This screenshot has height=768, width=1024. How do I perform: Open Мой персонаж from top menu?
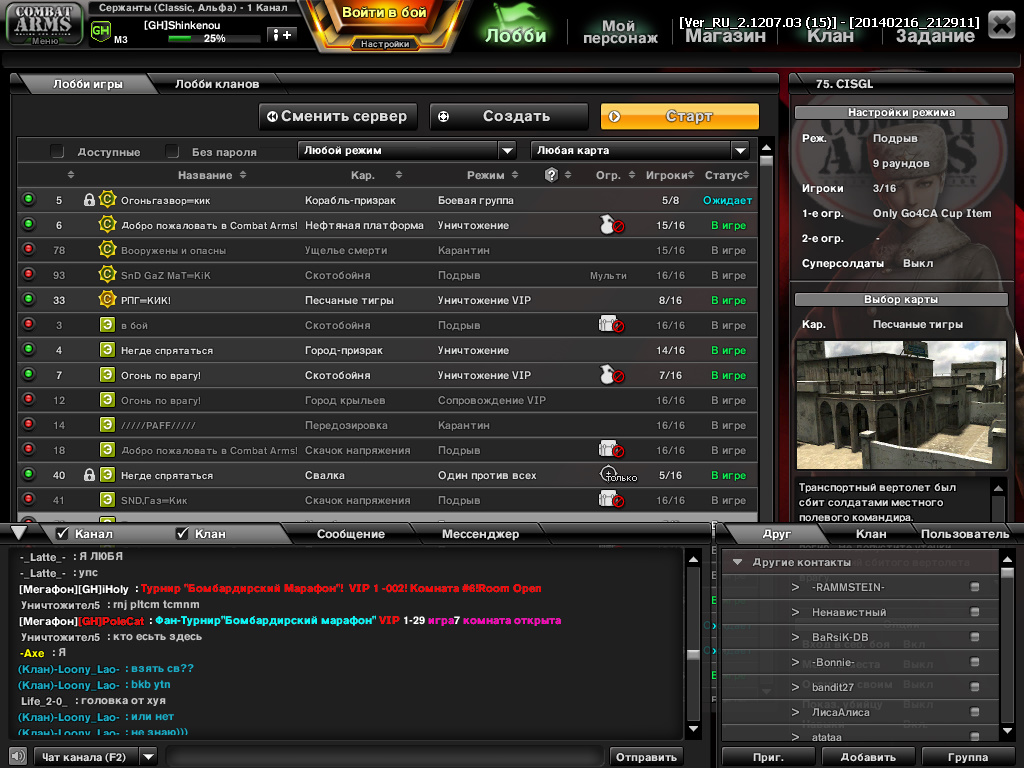click(x=620, y=31)
